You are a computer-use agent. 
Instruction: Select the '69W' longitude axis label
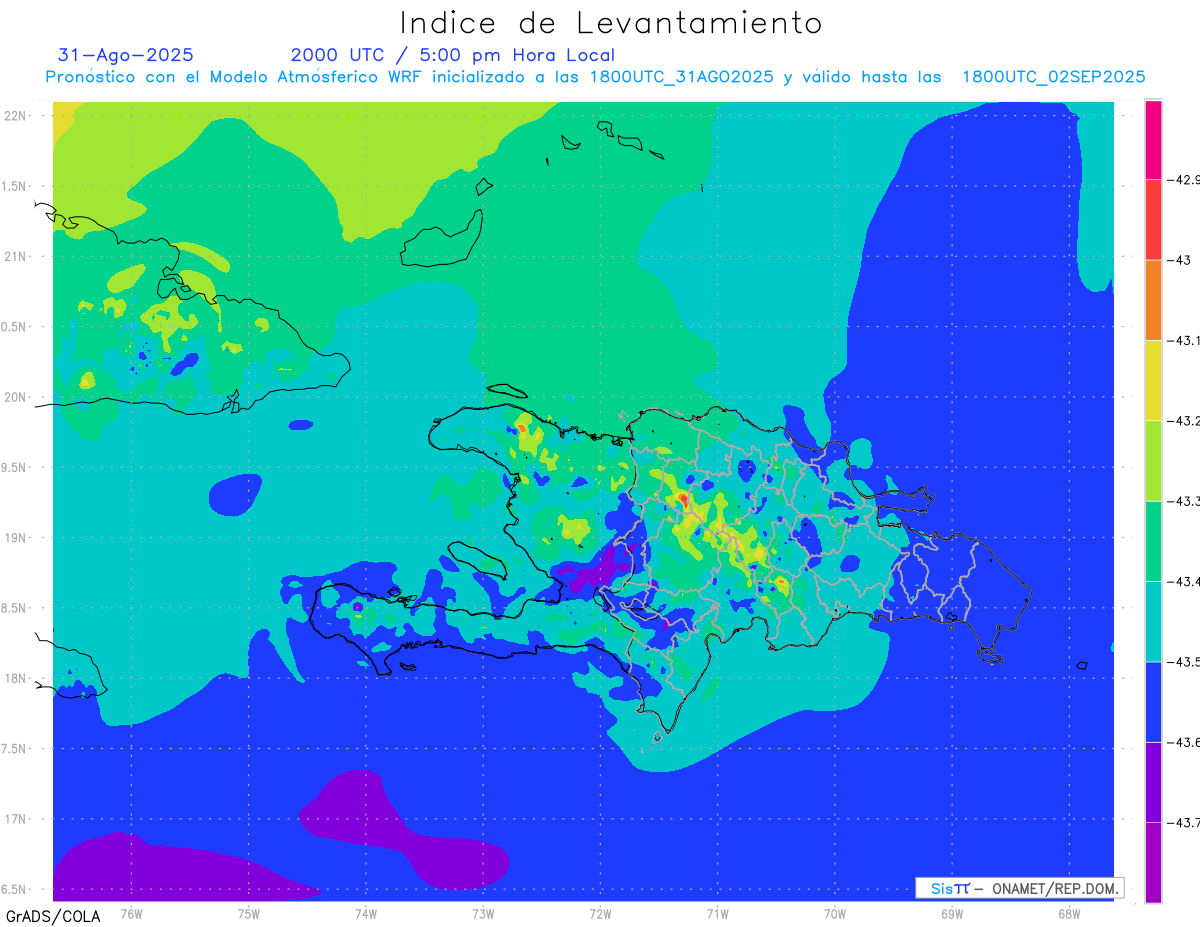coord(951,914)
